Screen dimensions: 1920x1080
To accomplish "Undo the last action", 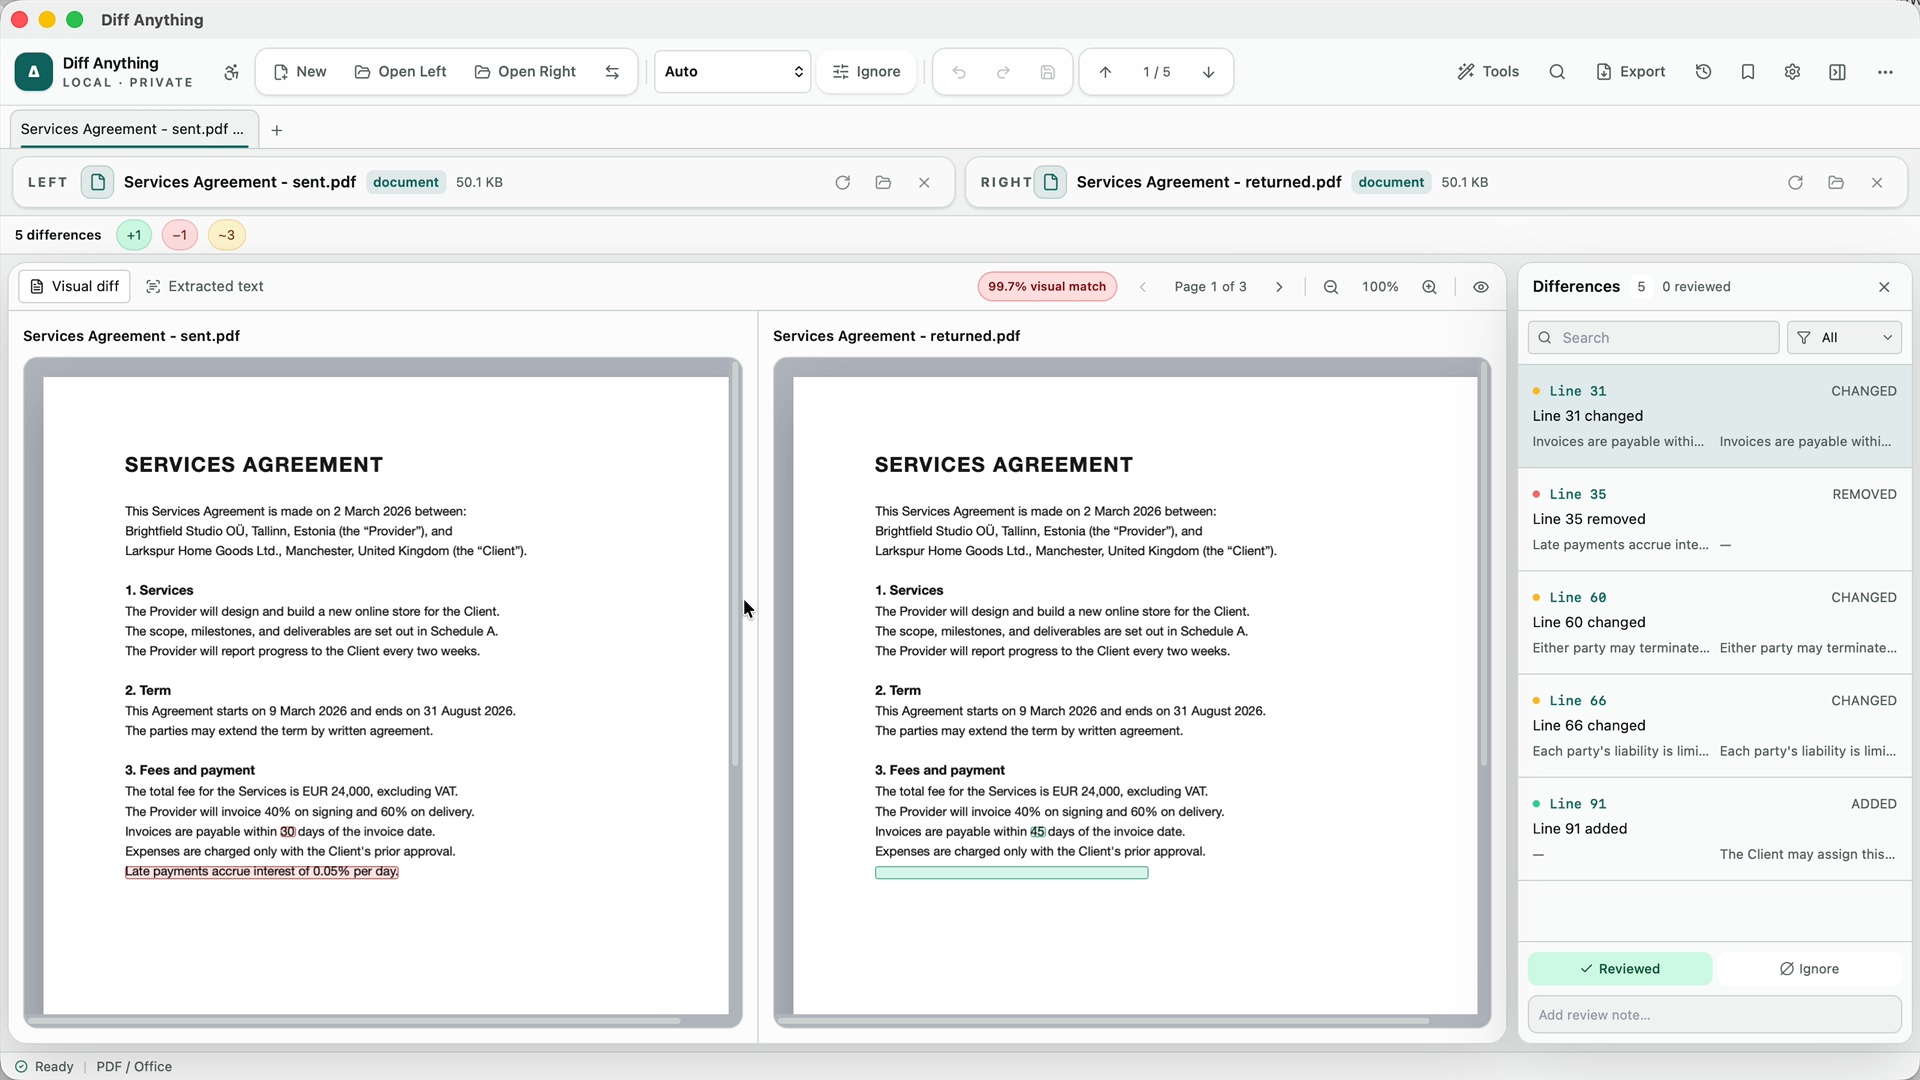I will pos(959,72).
